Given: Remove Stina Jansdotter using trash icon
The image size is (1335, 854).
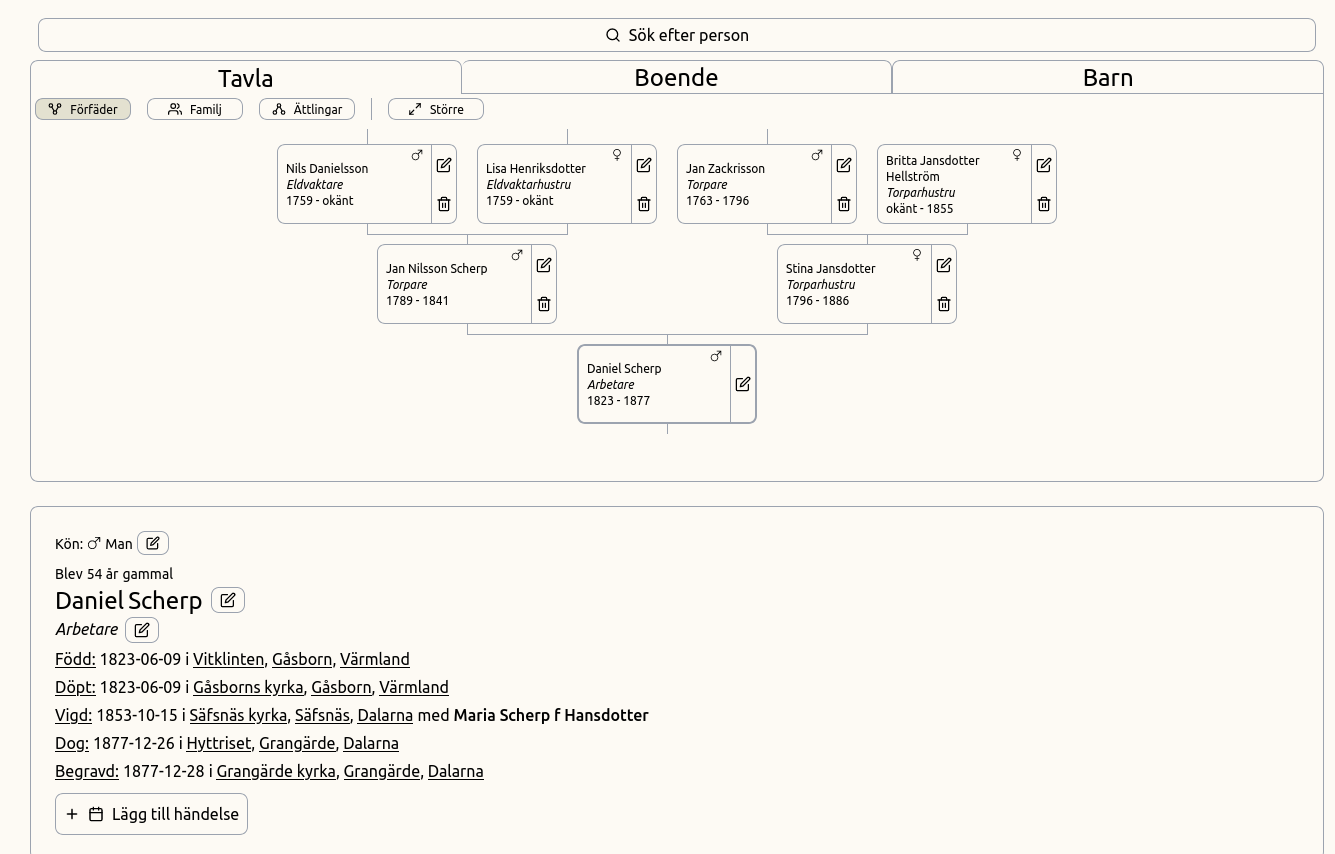Looking at the screenshot, I should [x=944, y=304].
